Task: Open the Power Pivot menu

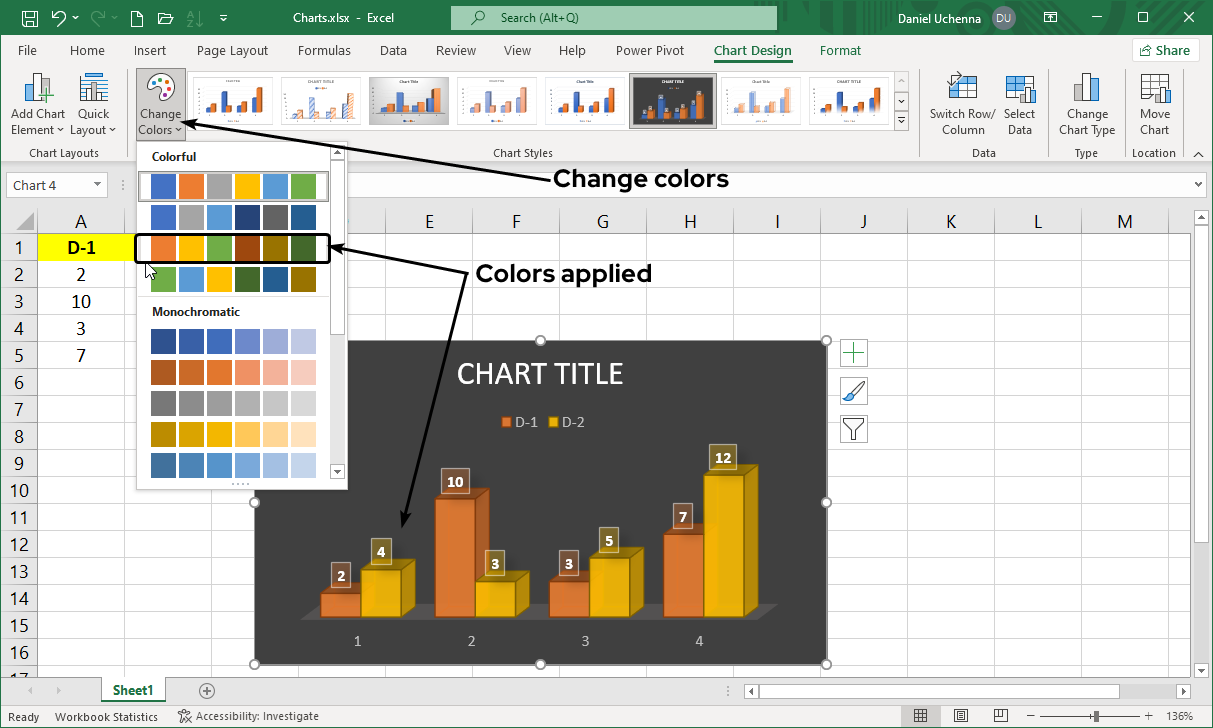Action: [x=649, y=50]
